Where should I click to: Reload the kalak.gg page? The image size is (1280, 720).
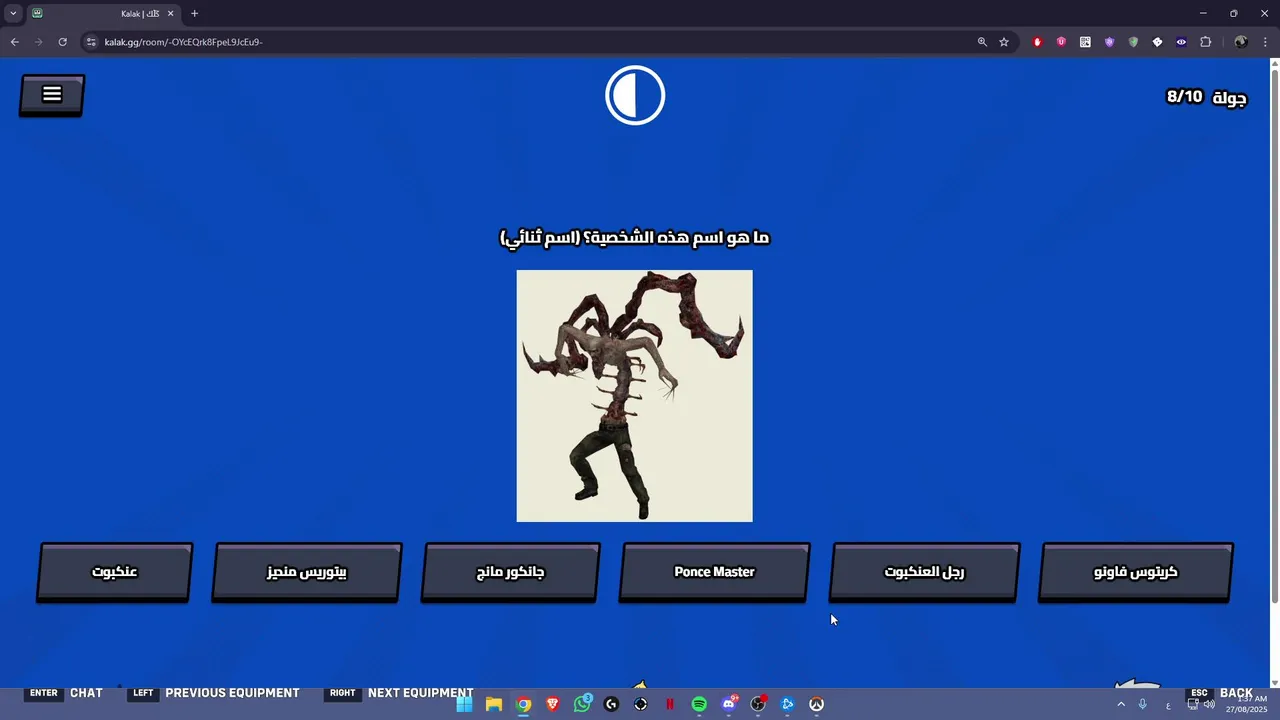point(62,42)
